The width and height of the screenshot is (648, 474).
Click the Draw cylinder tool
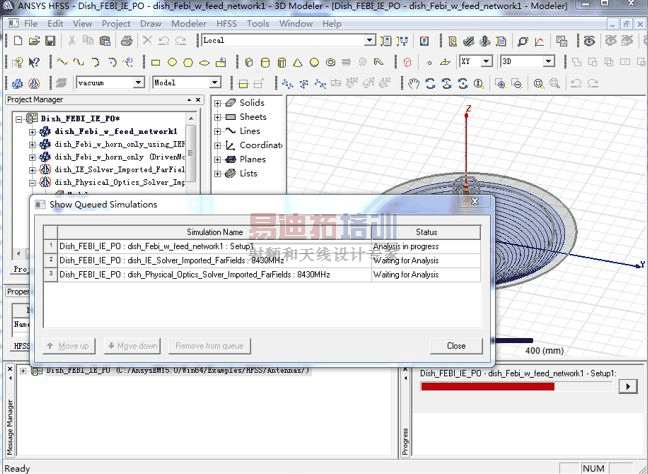click(265, 61)
